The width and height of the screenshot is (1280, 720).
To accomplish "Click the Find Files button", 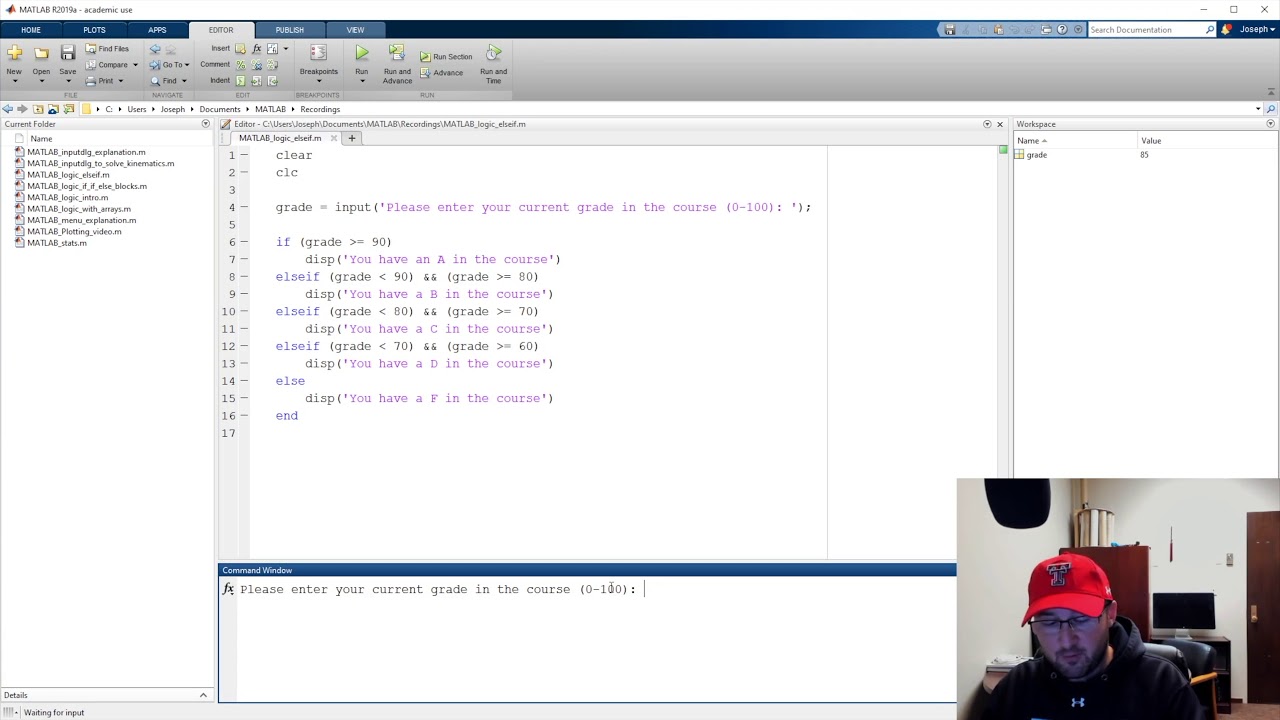I will click(x=107, y=49).
